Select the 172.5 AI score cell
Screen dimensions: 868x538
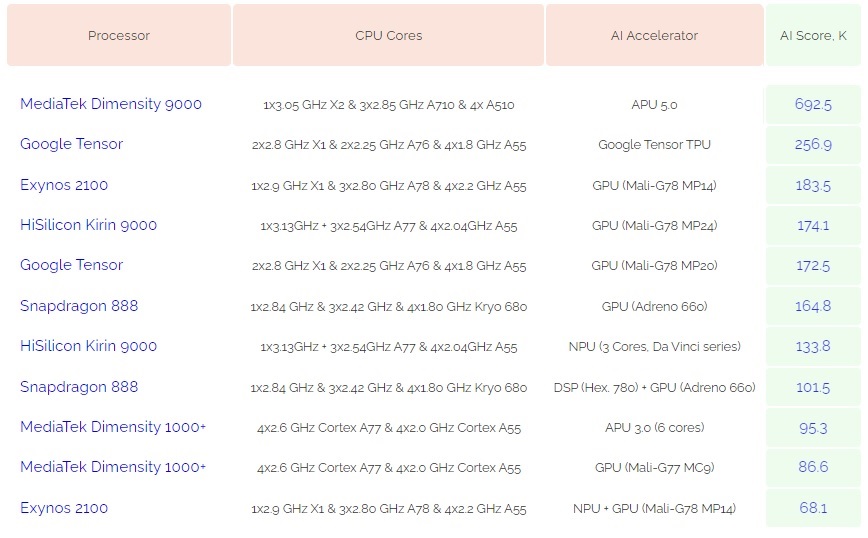coord(813,266)
